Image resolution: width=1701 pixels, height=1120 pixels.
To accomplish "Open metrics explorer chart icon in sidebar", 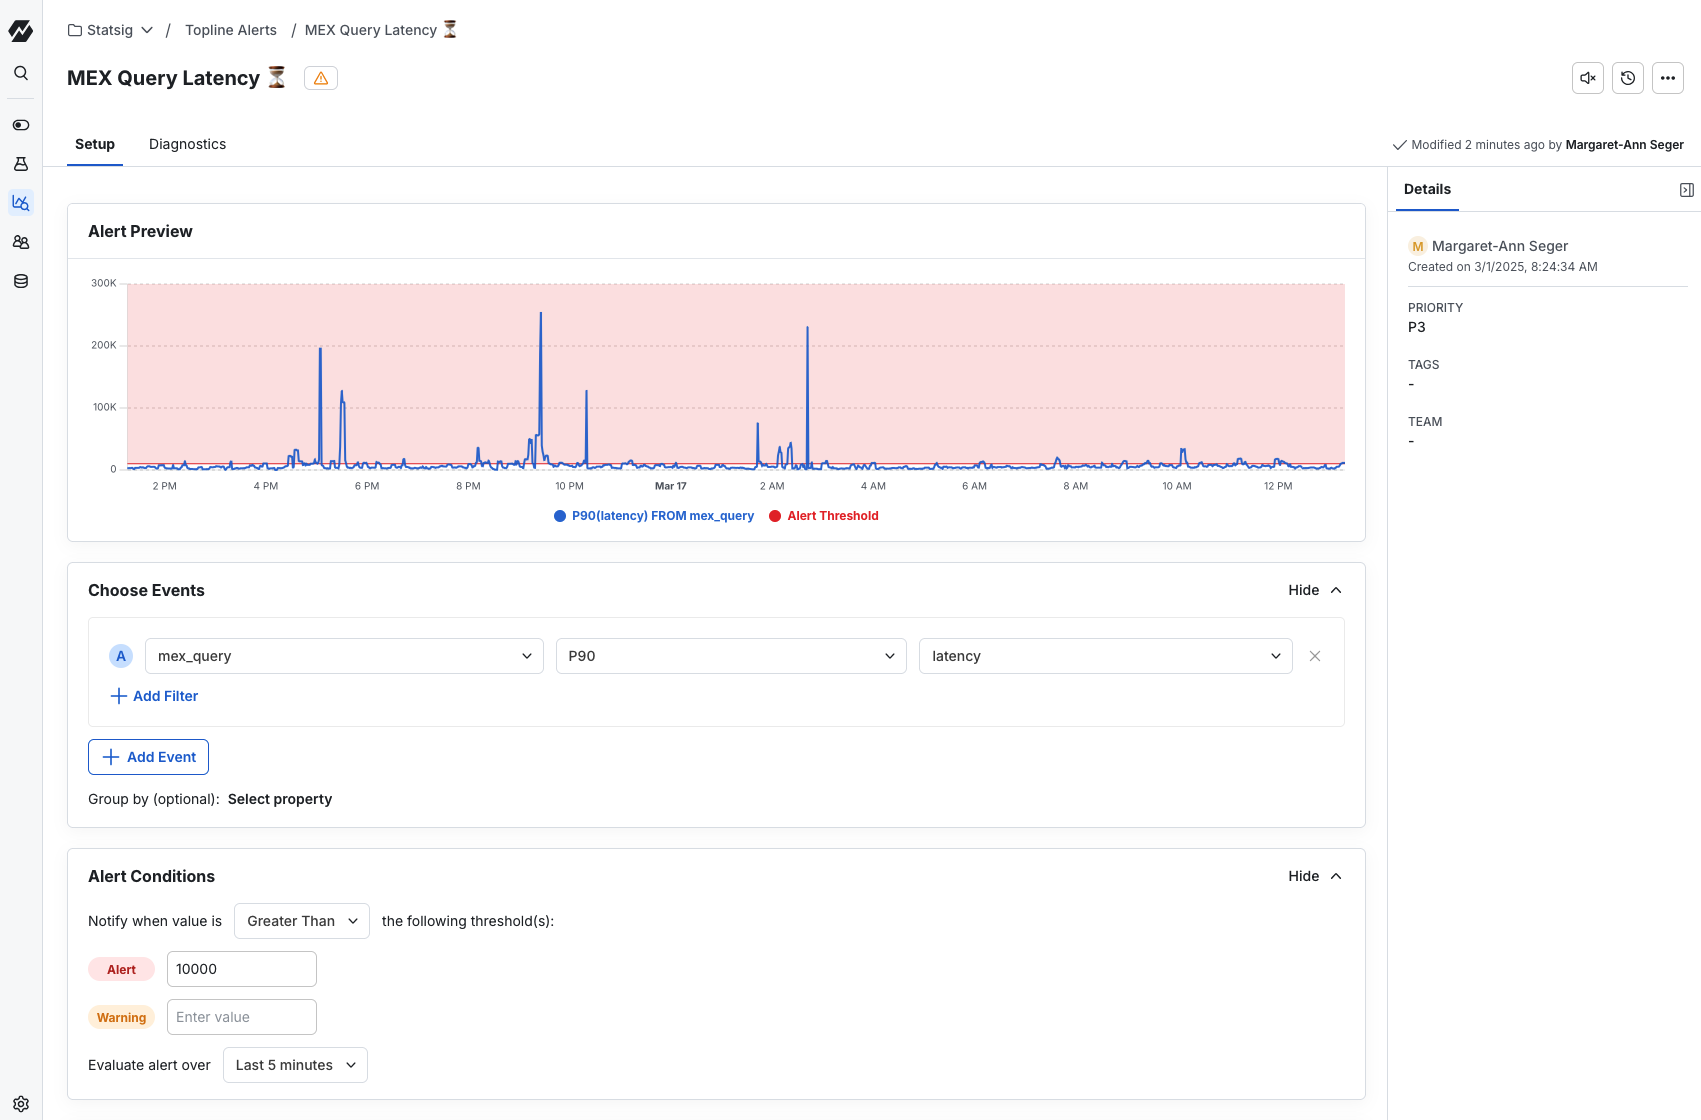I will pyautogui.click(x=21, y=203).
